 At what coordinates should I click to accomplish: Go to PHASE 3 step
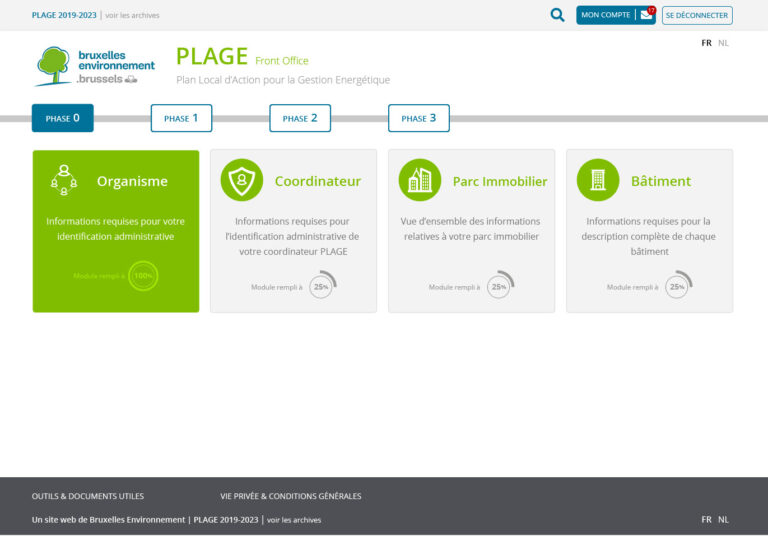click(x=419, y=118)
